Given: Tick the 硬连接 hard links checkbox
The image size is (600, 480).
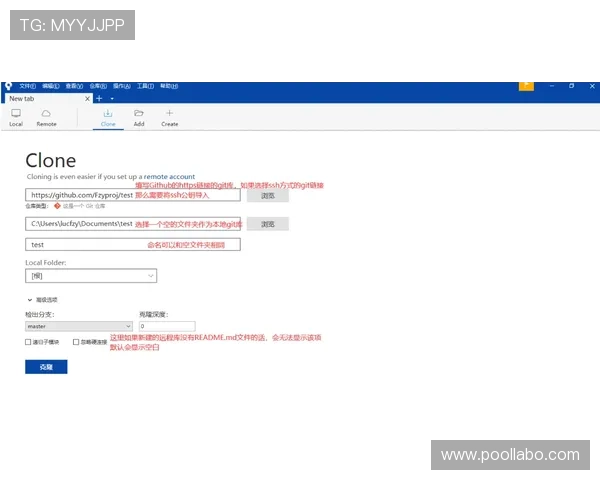Looking at the screenshot, I should pos(76,342).
